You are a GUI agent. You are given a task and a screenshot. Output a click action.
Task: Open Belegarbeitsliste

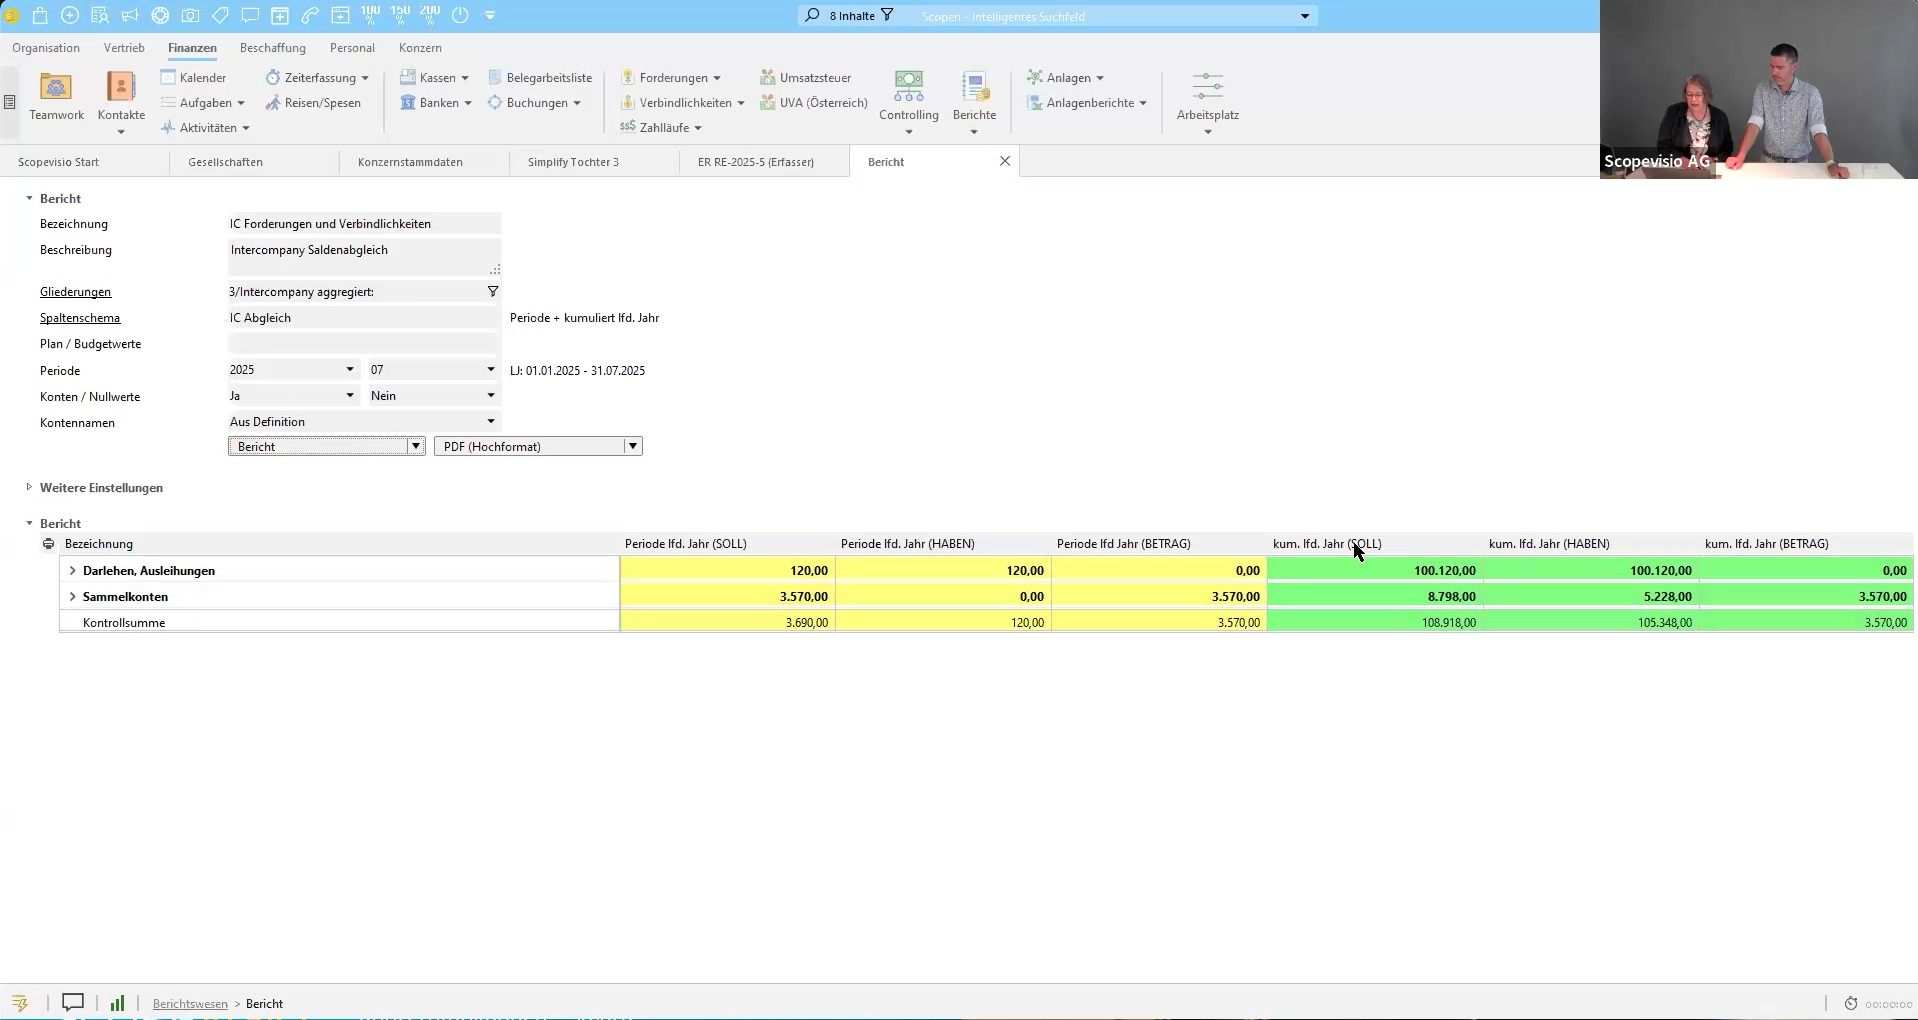[540, 78]
